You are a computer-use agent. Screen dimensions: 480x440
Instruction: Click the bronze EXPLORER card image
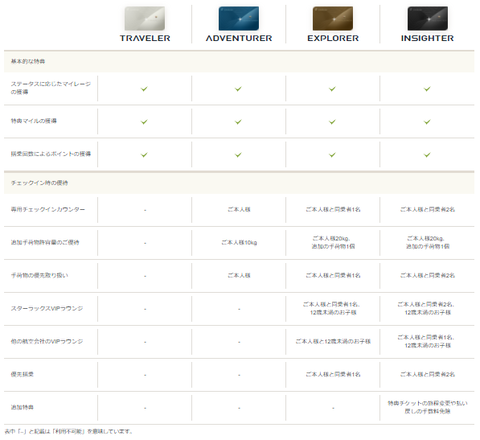(333, 18)
